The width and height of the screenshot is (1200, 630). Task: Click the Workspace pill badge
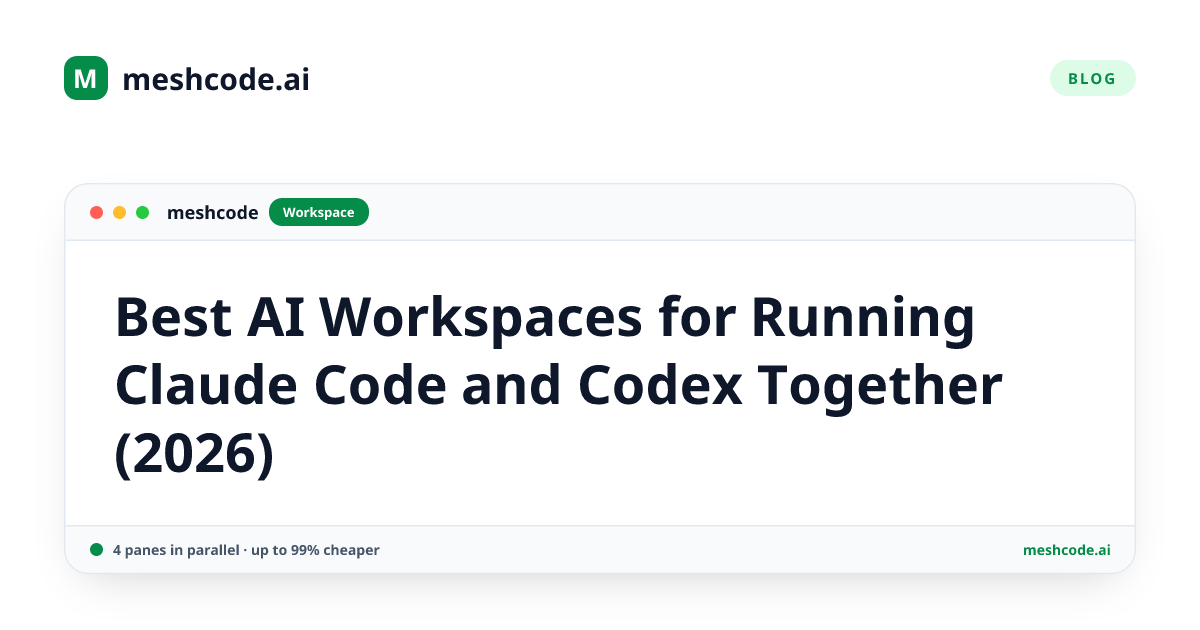pos(319,212)
